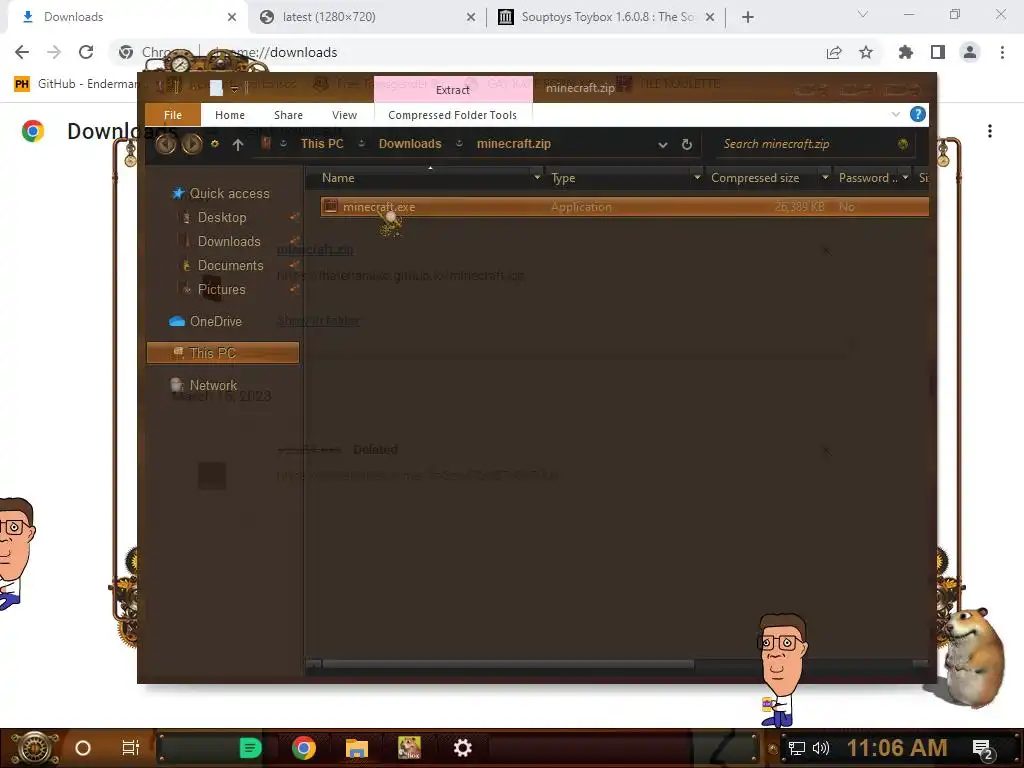Click This PC in the breadcrumb path
This screenshot has height=768, width=1024.
click(322, 144)
